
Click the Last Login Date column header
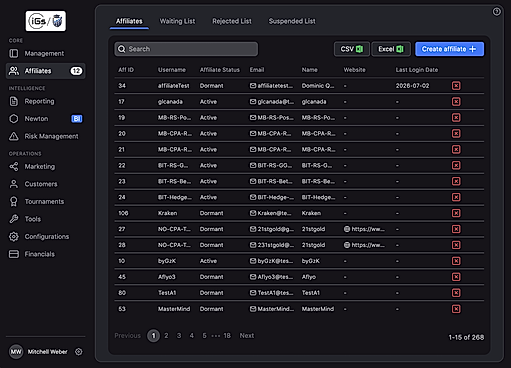[x=417, y=70]
